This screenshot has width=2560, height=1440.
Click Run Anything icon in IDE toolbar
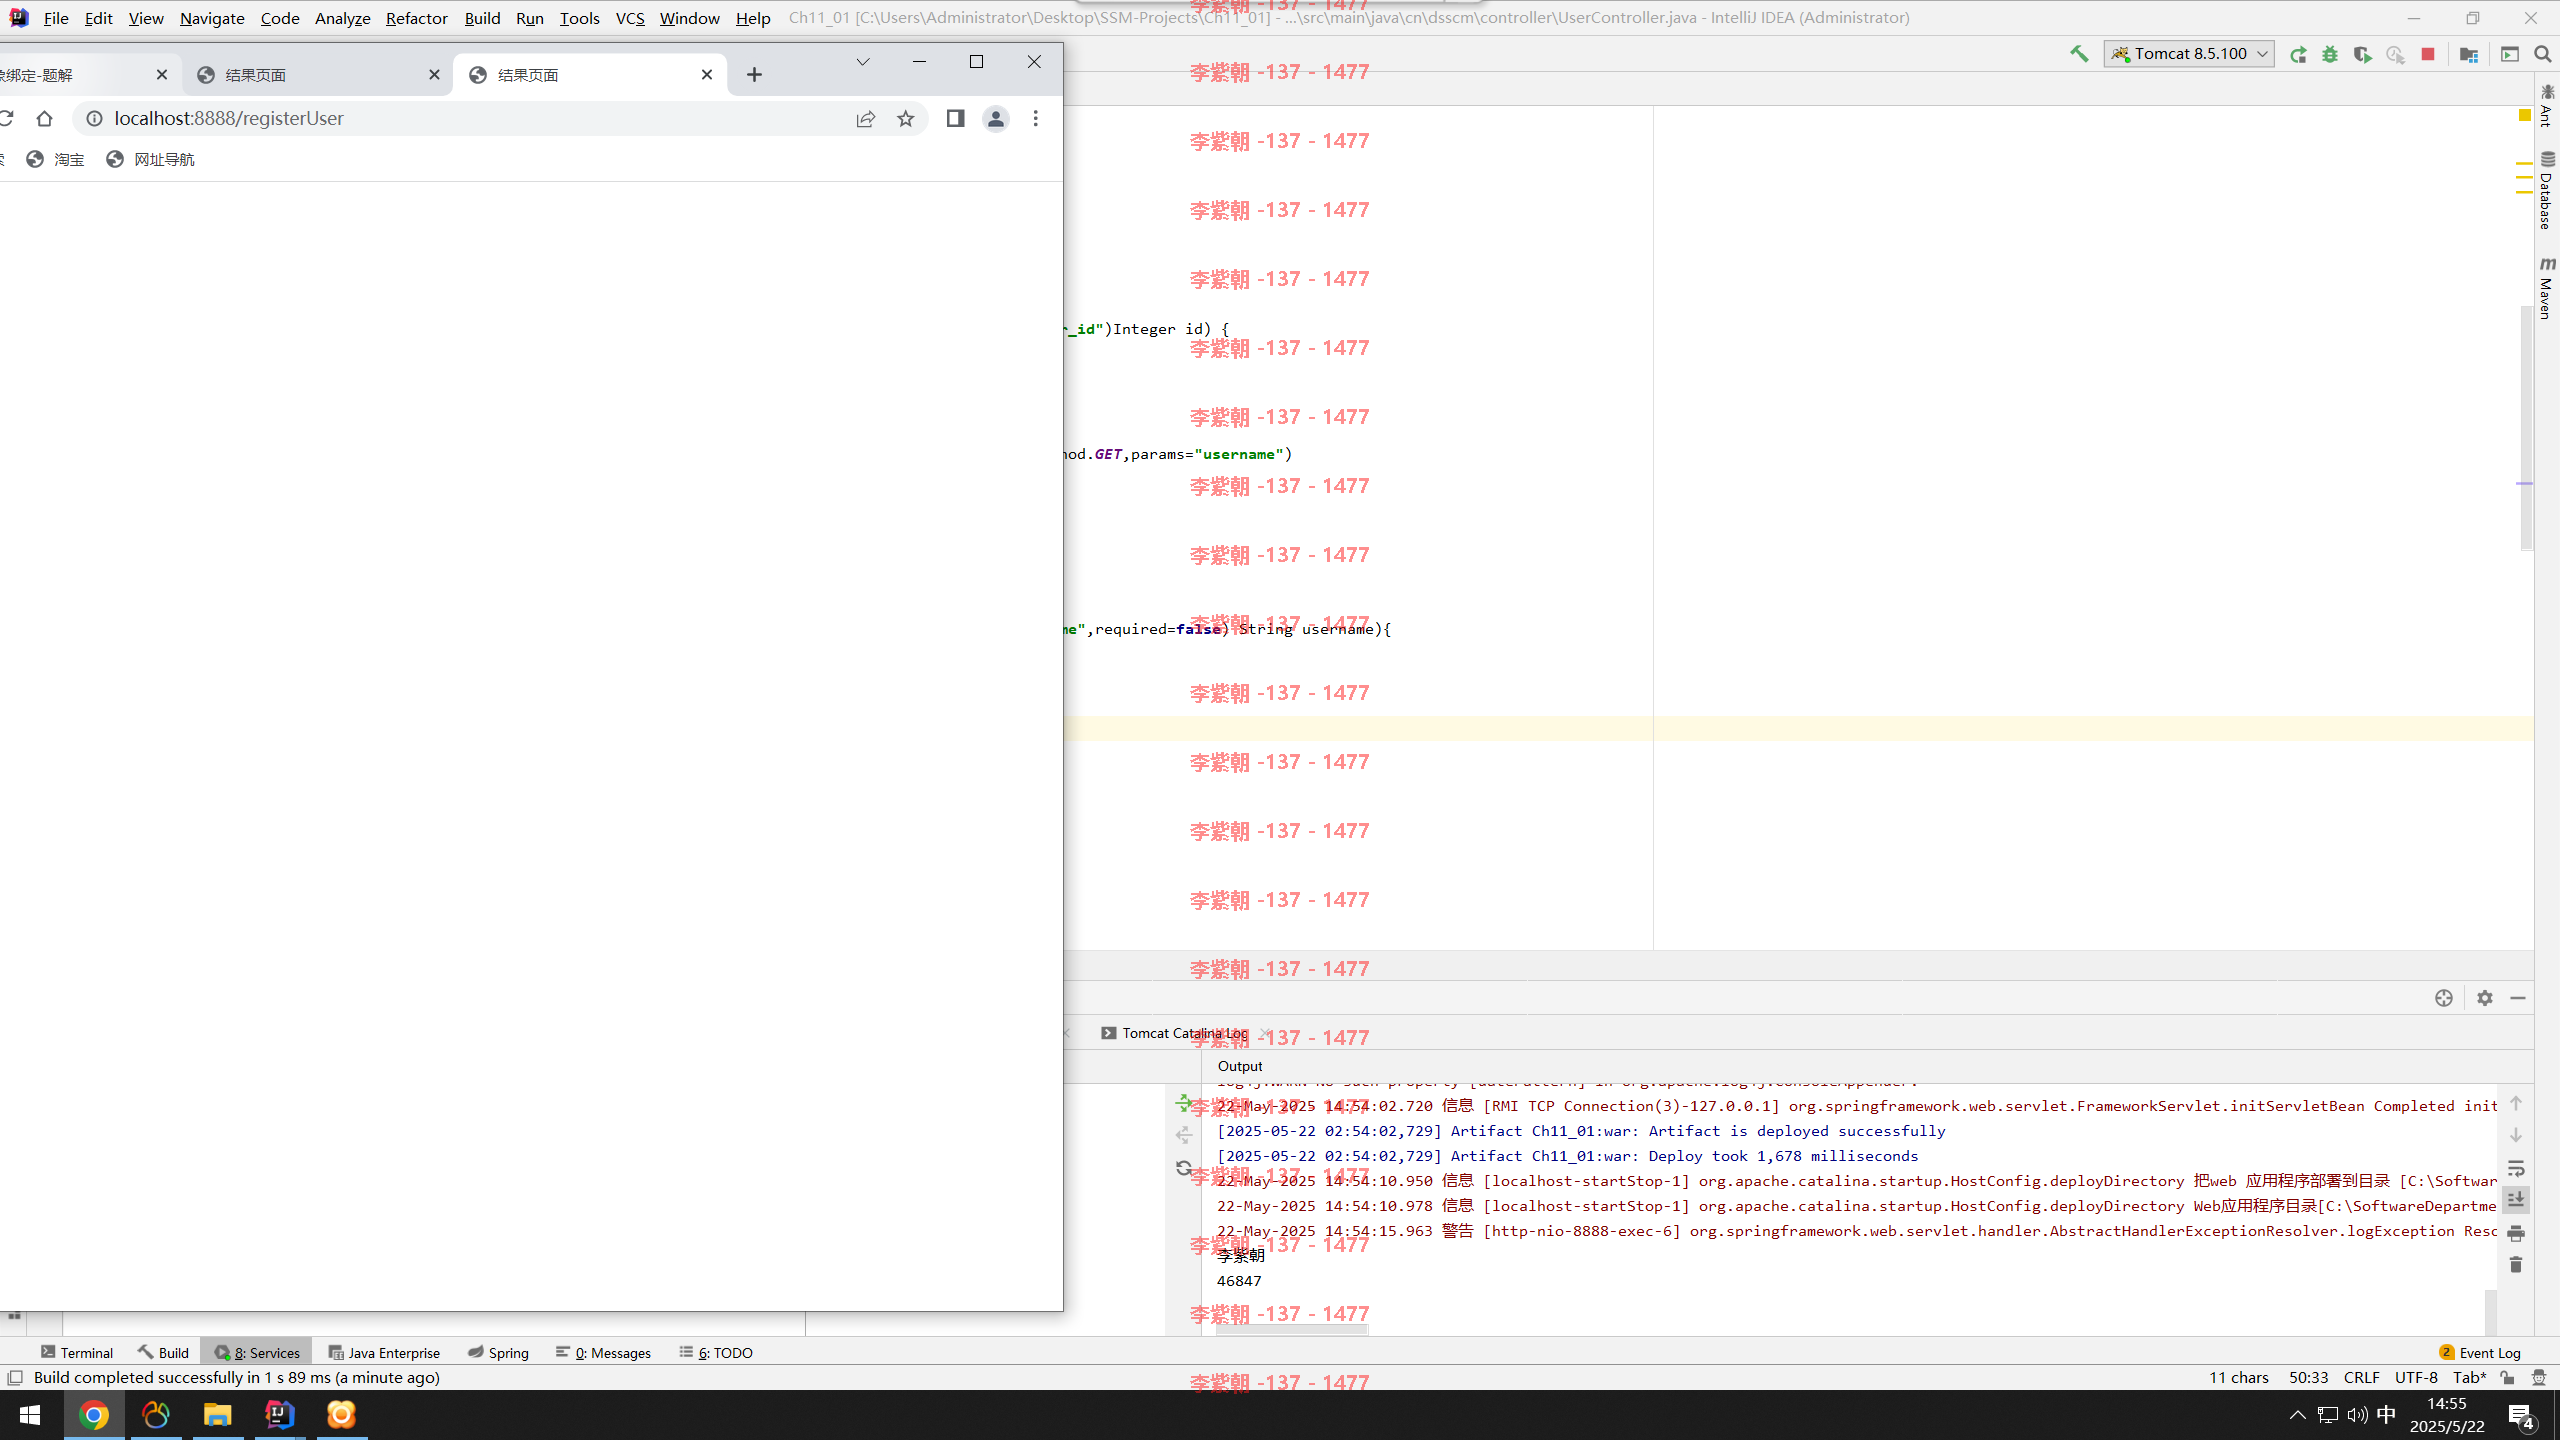2510,54
